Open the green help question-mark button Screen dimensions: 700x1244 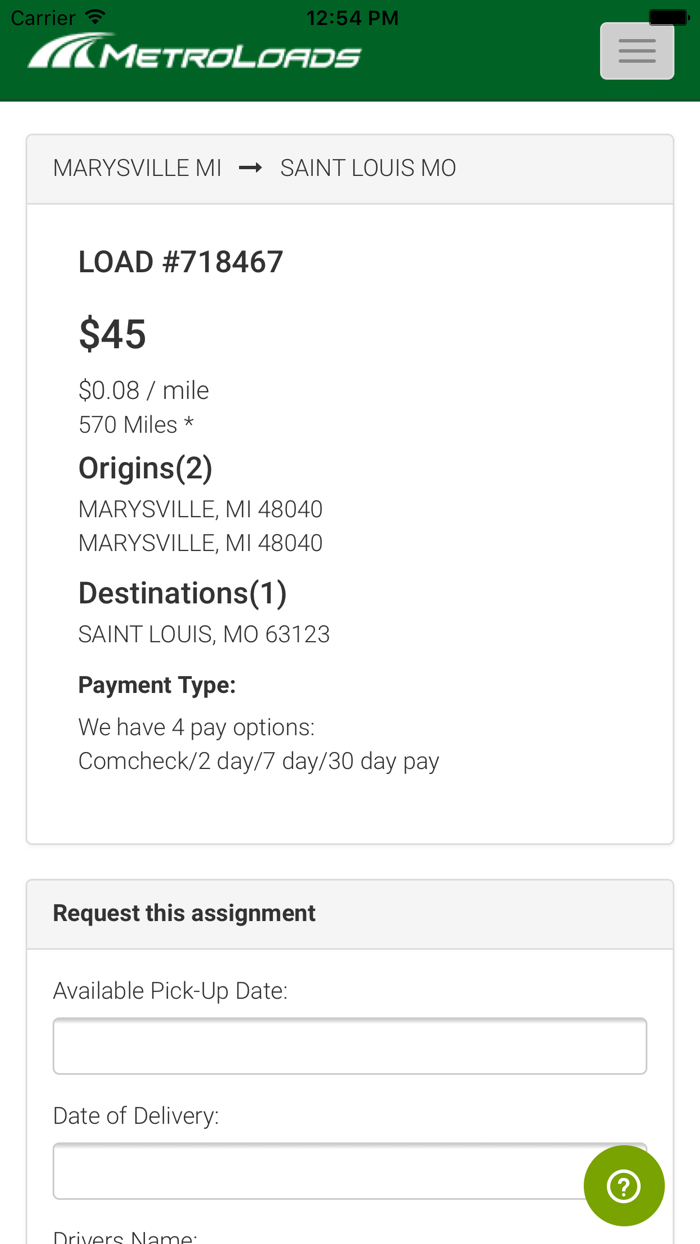point(624,1186)
